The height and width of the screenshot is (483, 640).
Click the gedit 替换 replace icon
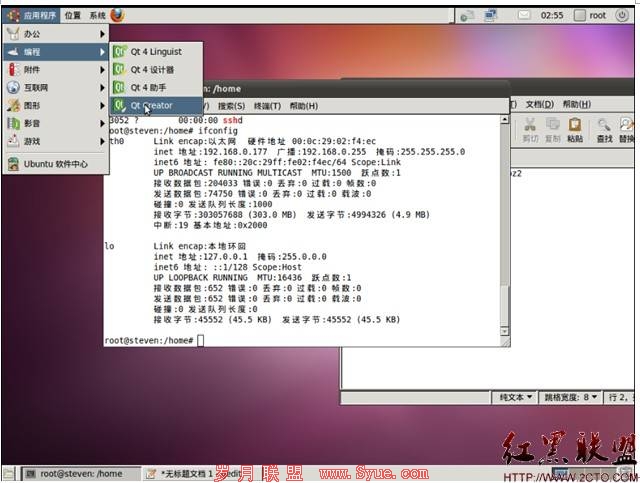tap(627, 125)
